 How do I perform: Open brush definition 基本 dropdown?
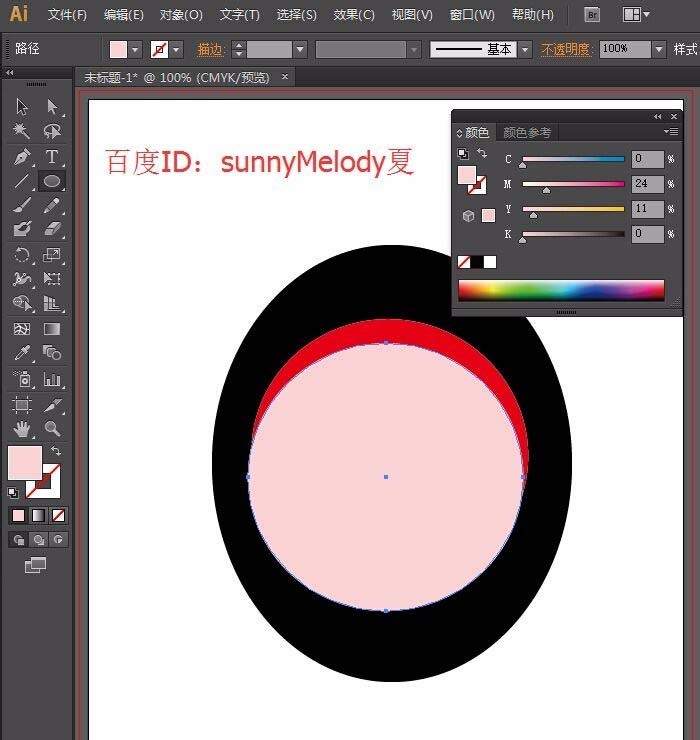(x=524, y=49)
